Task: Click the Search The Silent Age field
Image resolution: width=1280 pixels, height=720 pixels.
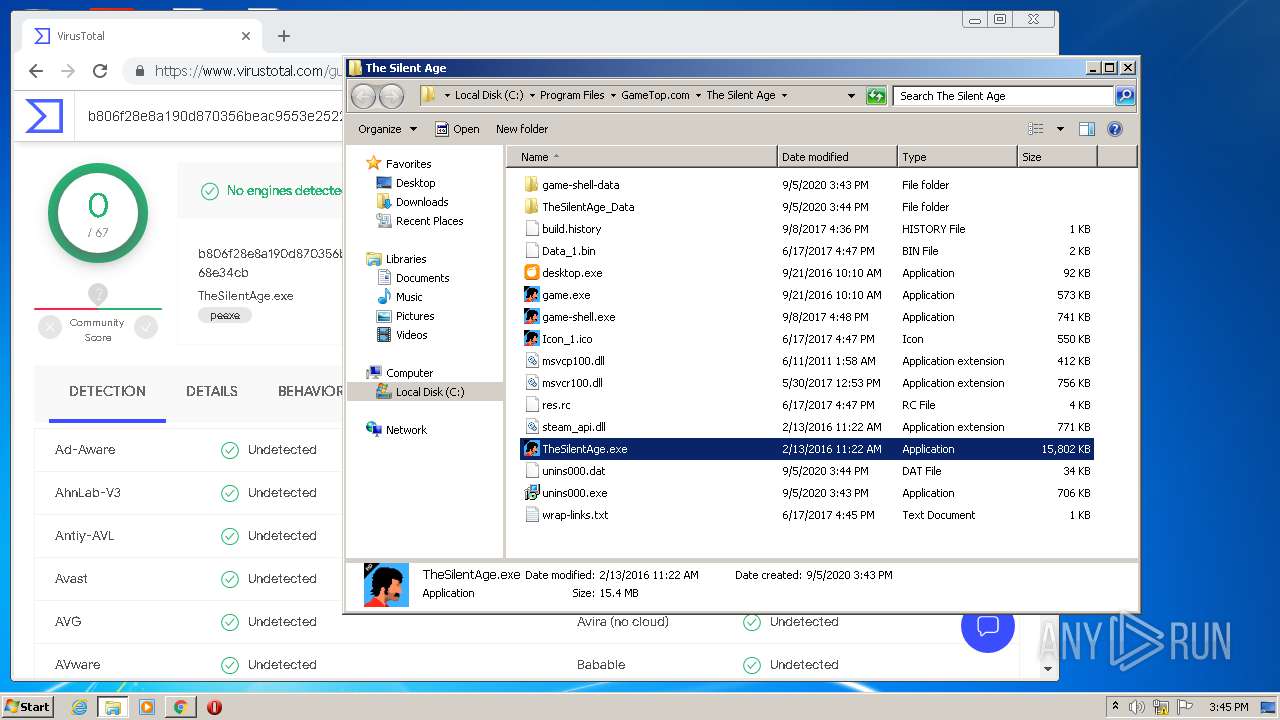Action: point(1003,96)
